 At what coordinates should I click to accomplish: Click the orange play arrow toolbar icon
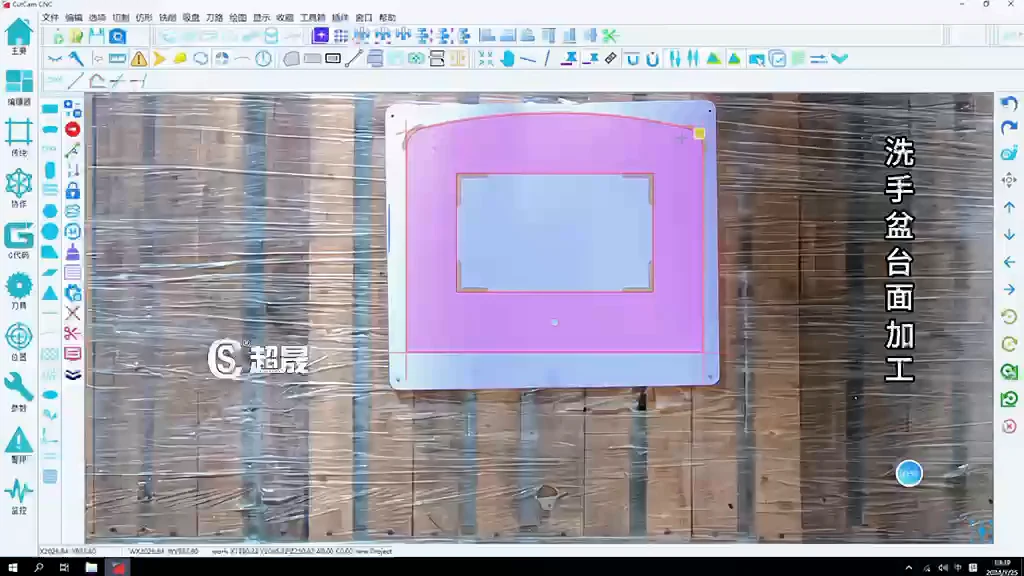tap(159, 59)
